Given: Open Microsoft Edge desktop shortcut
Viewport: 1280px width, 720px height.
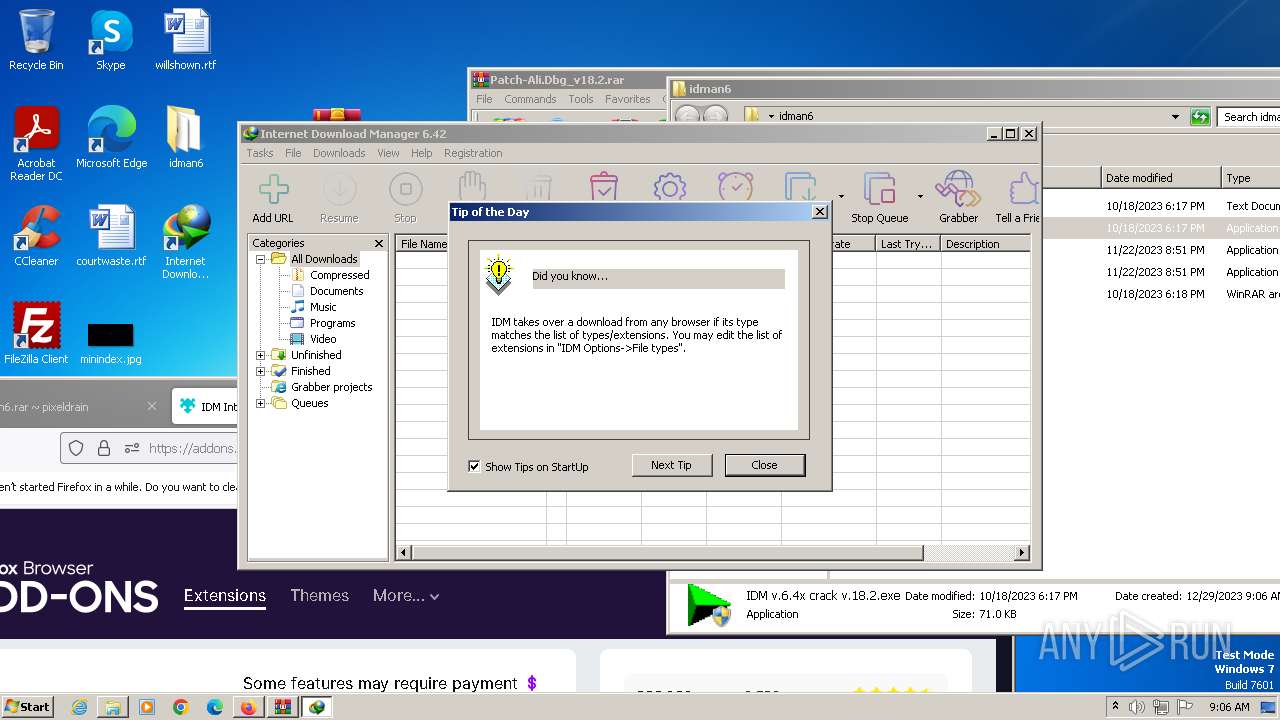Looking at the screenshot, I should [111, 138].
